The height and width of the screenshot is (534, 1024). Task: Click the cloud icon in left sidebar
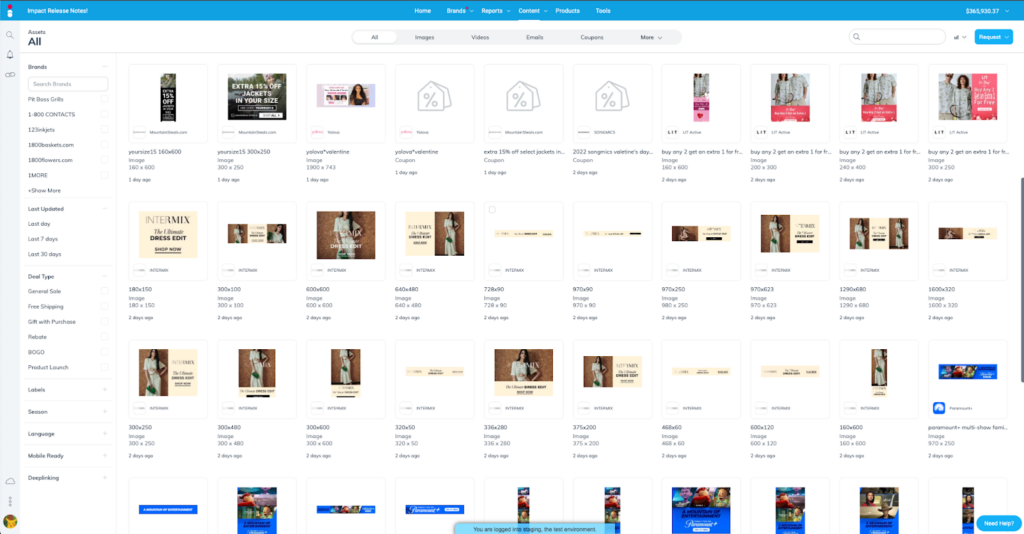(x=10, y=482)
